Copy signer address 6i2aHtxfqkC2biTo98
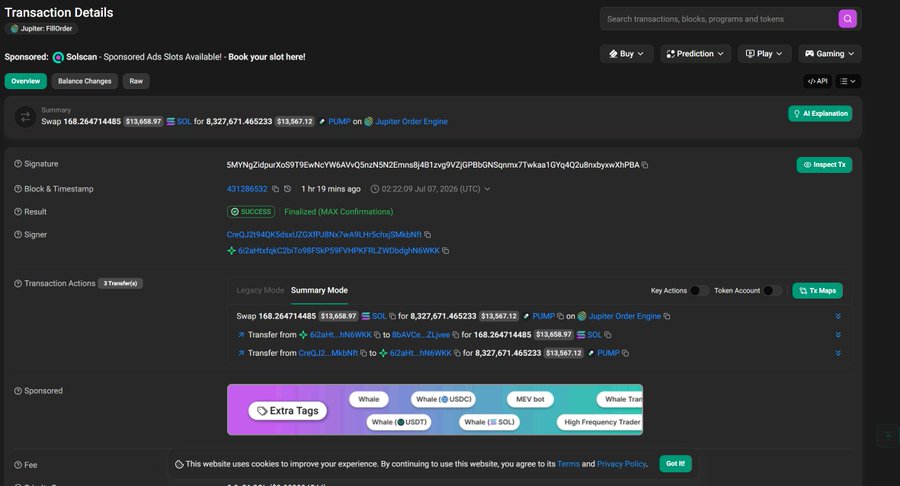Screen dimensions: 900x486 (x=445, y=251)
